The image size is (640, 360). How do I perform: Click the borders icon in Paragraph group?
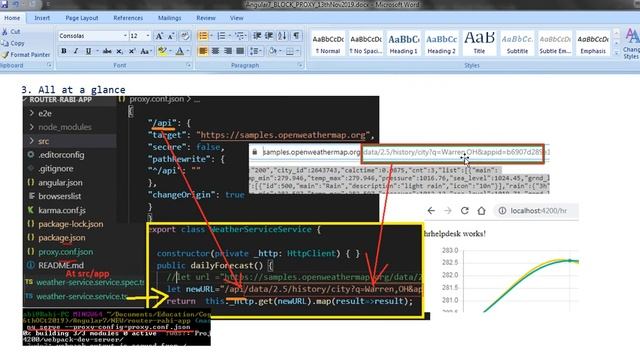[290, 51]
